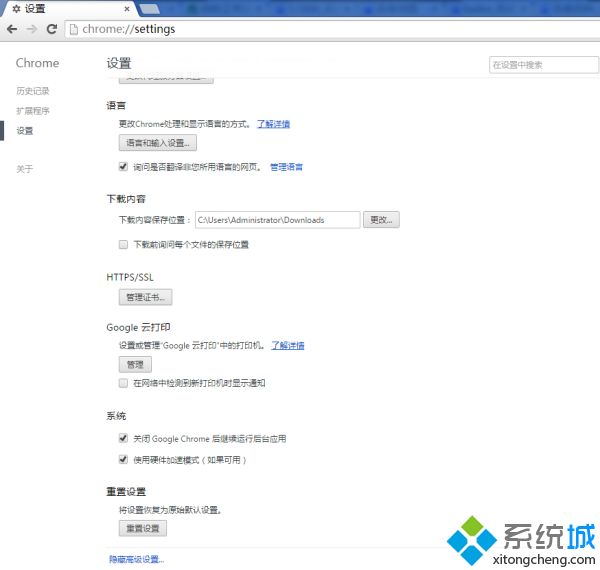Open 扩展程序 in the sidebar

click(x=33, y=111)
